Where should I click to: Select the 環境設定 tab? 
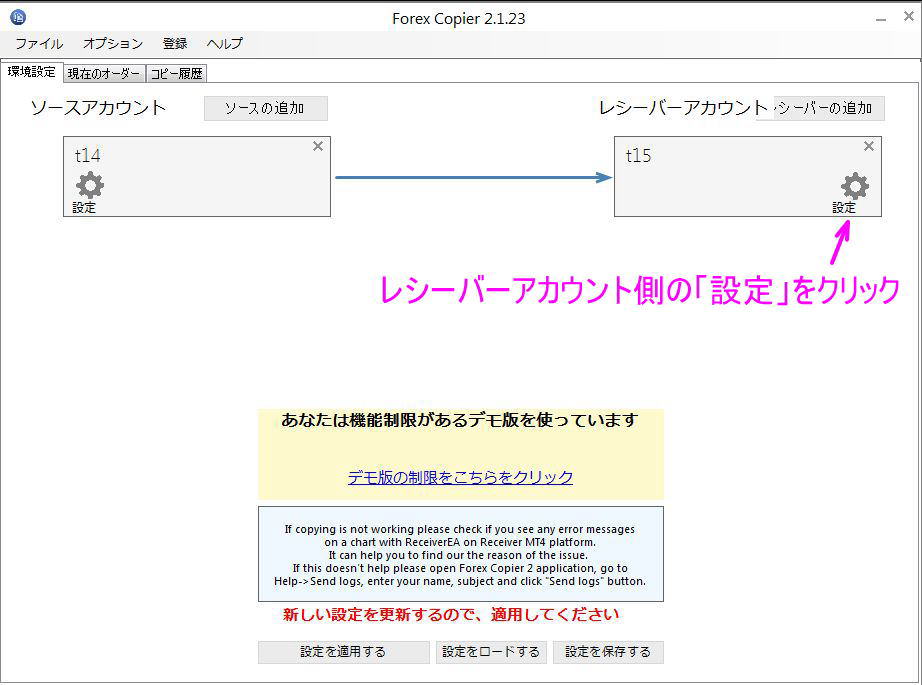coord(32,72)
